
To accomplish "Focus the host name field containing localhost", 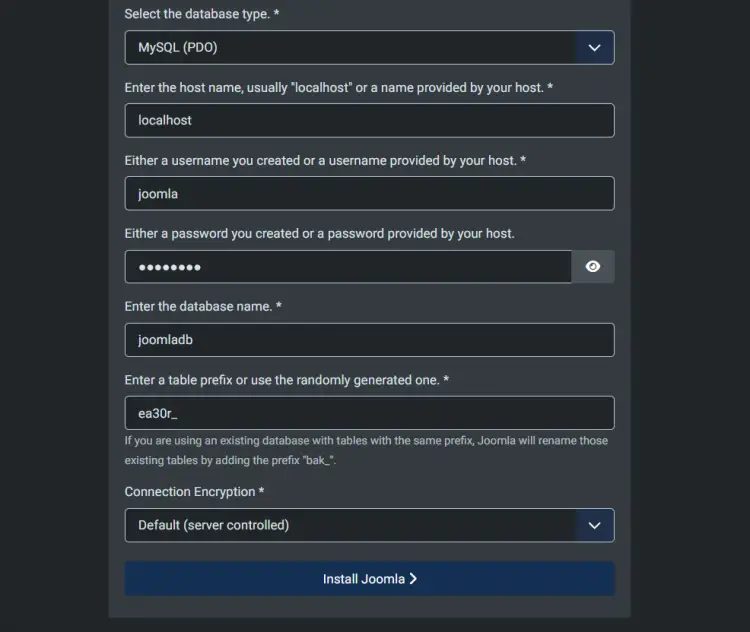I will 369,120.
